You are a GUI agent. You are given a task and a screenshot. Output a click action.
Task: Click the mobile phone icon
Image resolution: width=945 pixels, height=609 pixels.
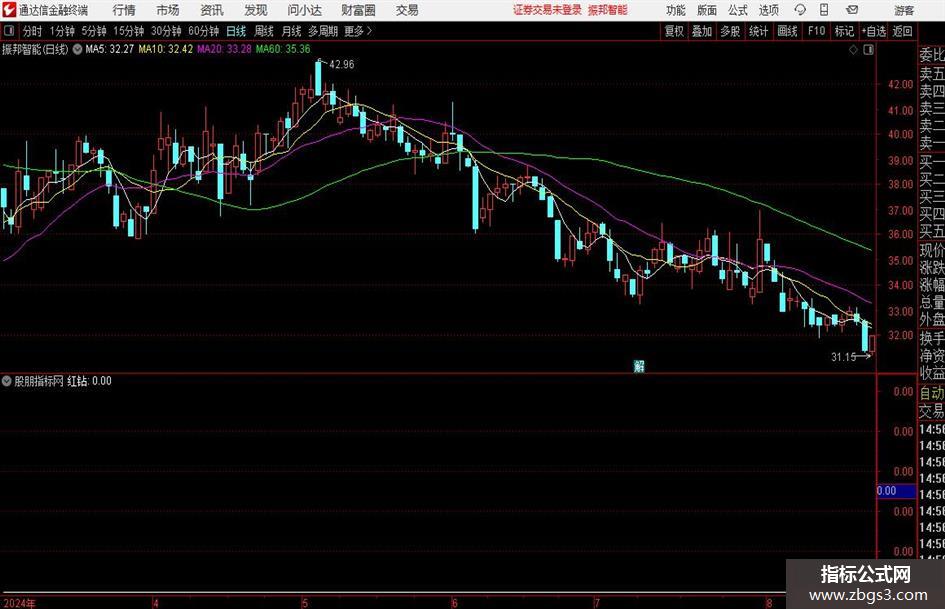(824, 10)
